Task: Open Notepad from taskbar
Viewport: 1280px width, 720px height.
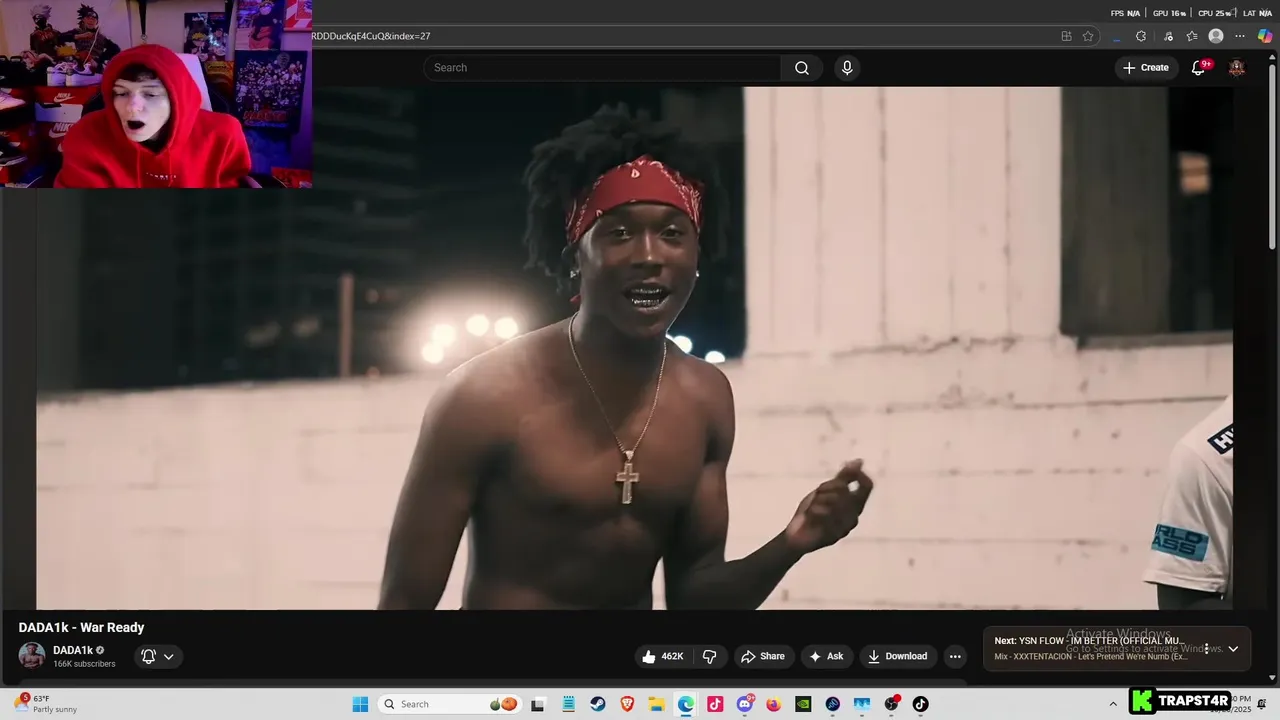Action: (568, 704)
